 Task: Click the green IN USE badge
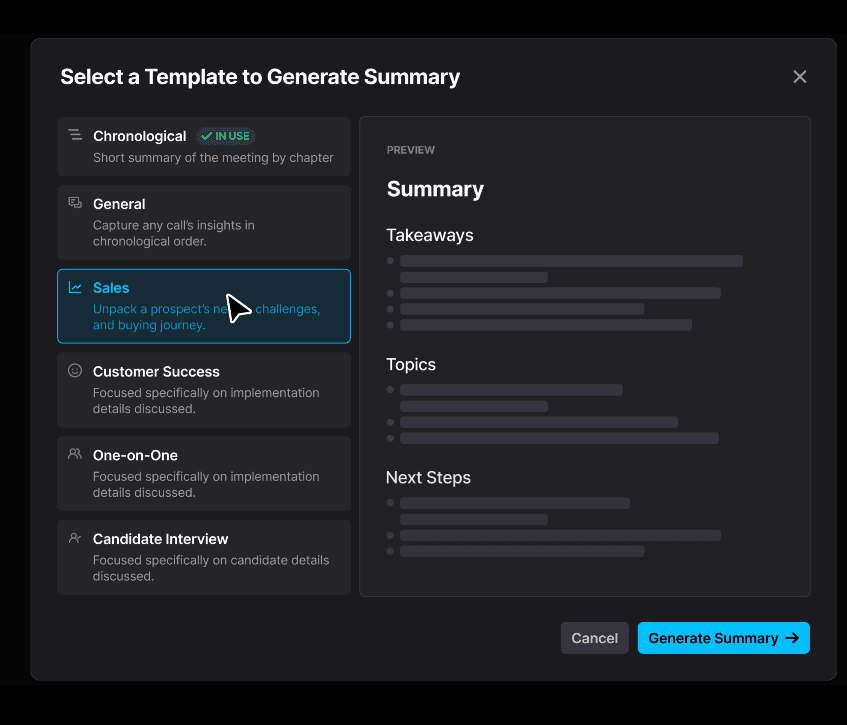pyautogui.click(x=226, y=136)
